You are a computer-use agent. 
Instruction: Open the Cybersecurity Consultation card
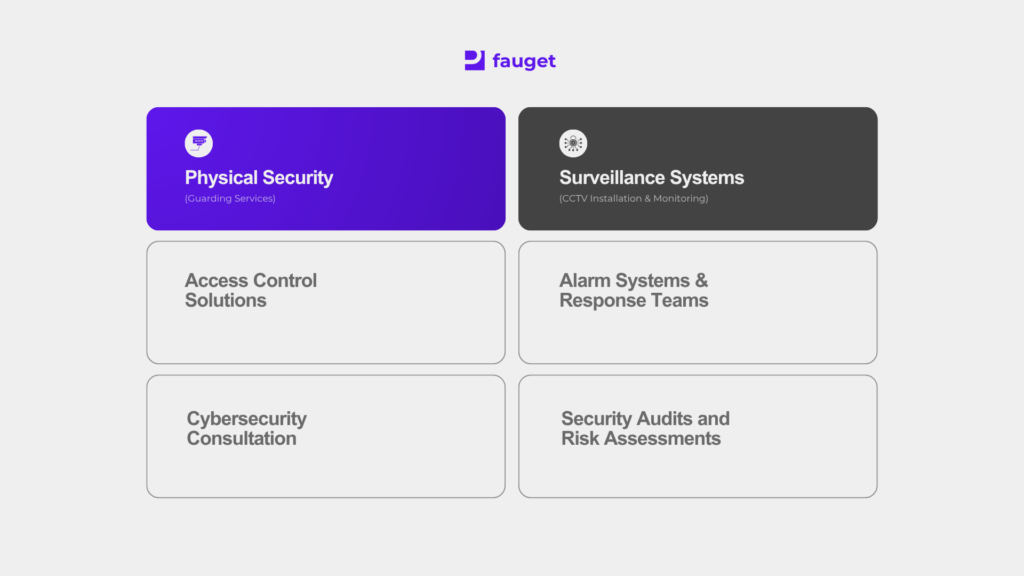click(326, 436)
